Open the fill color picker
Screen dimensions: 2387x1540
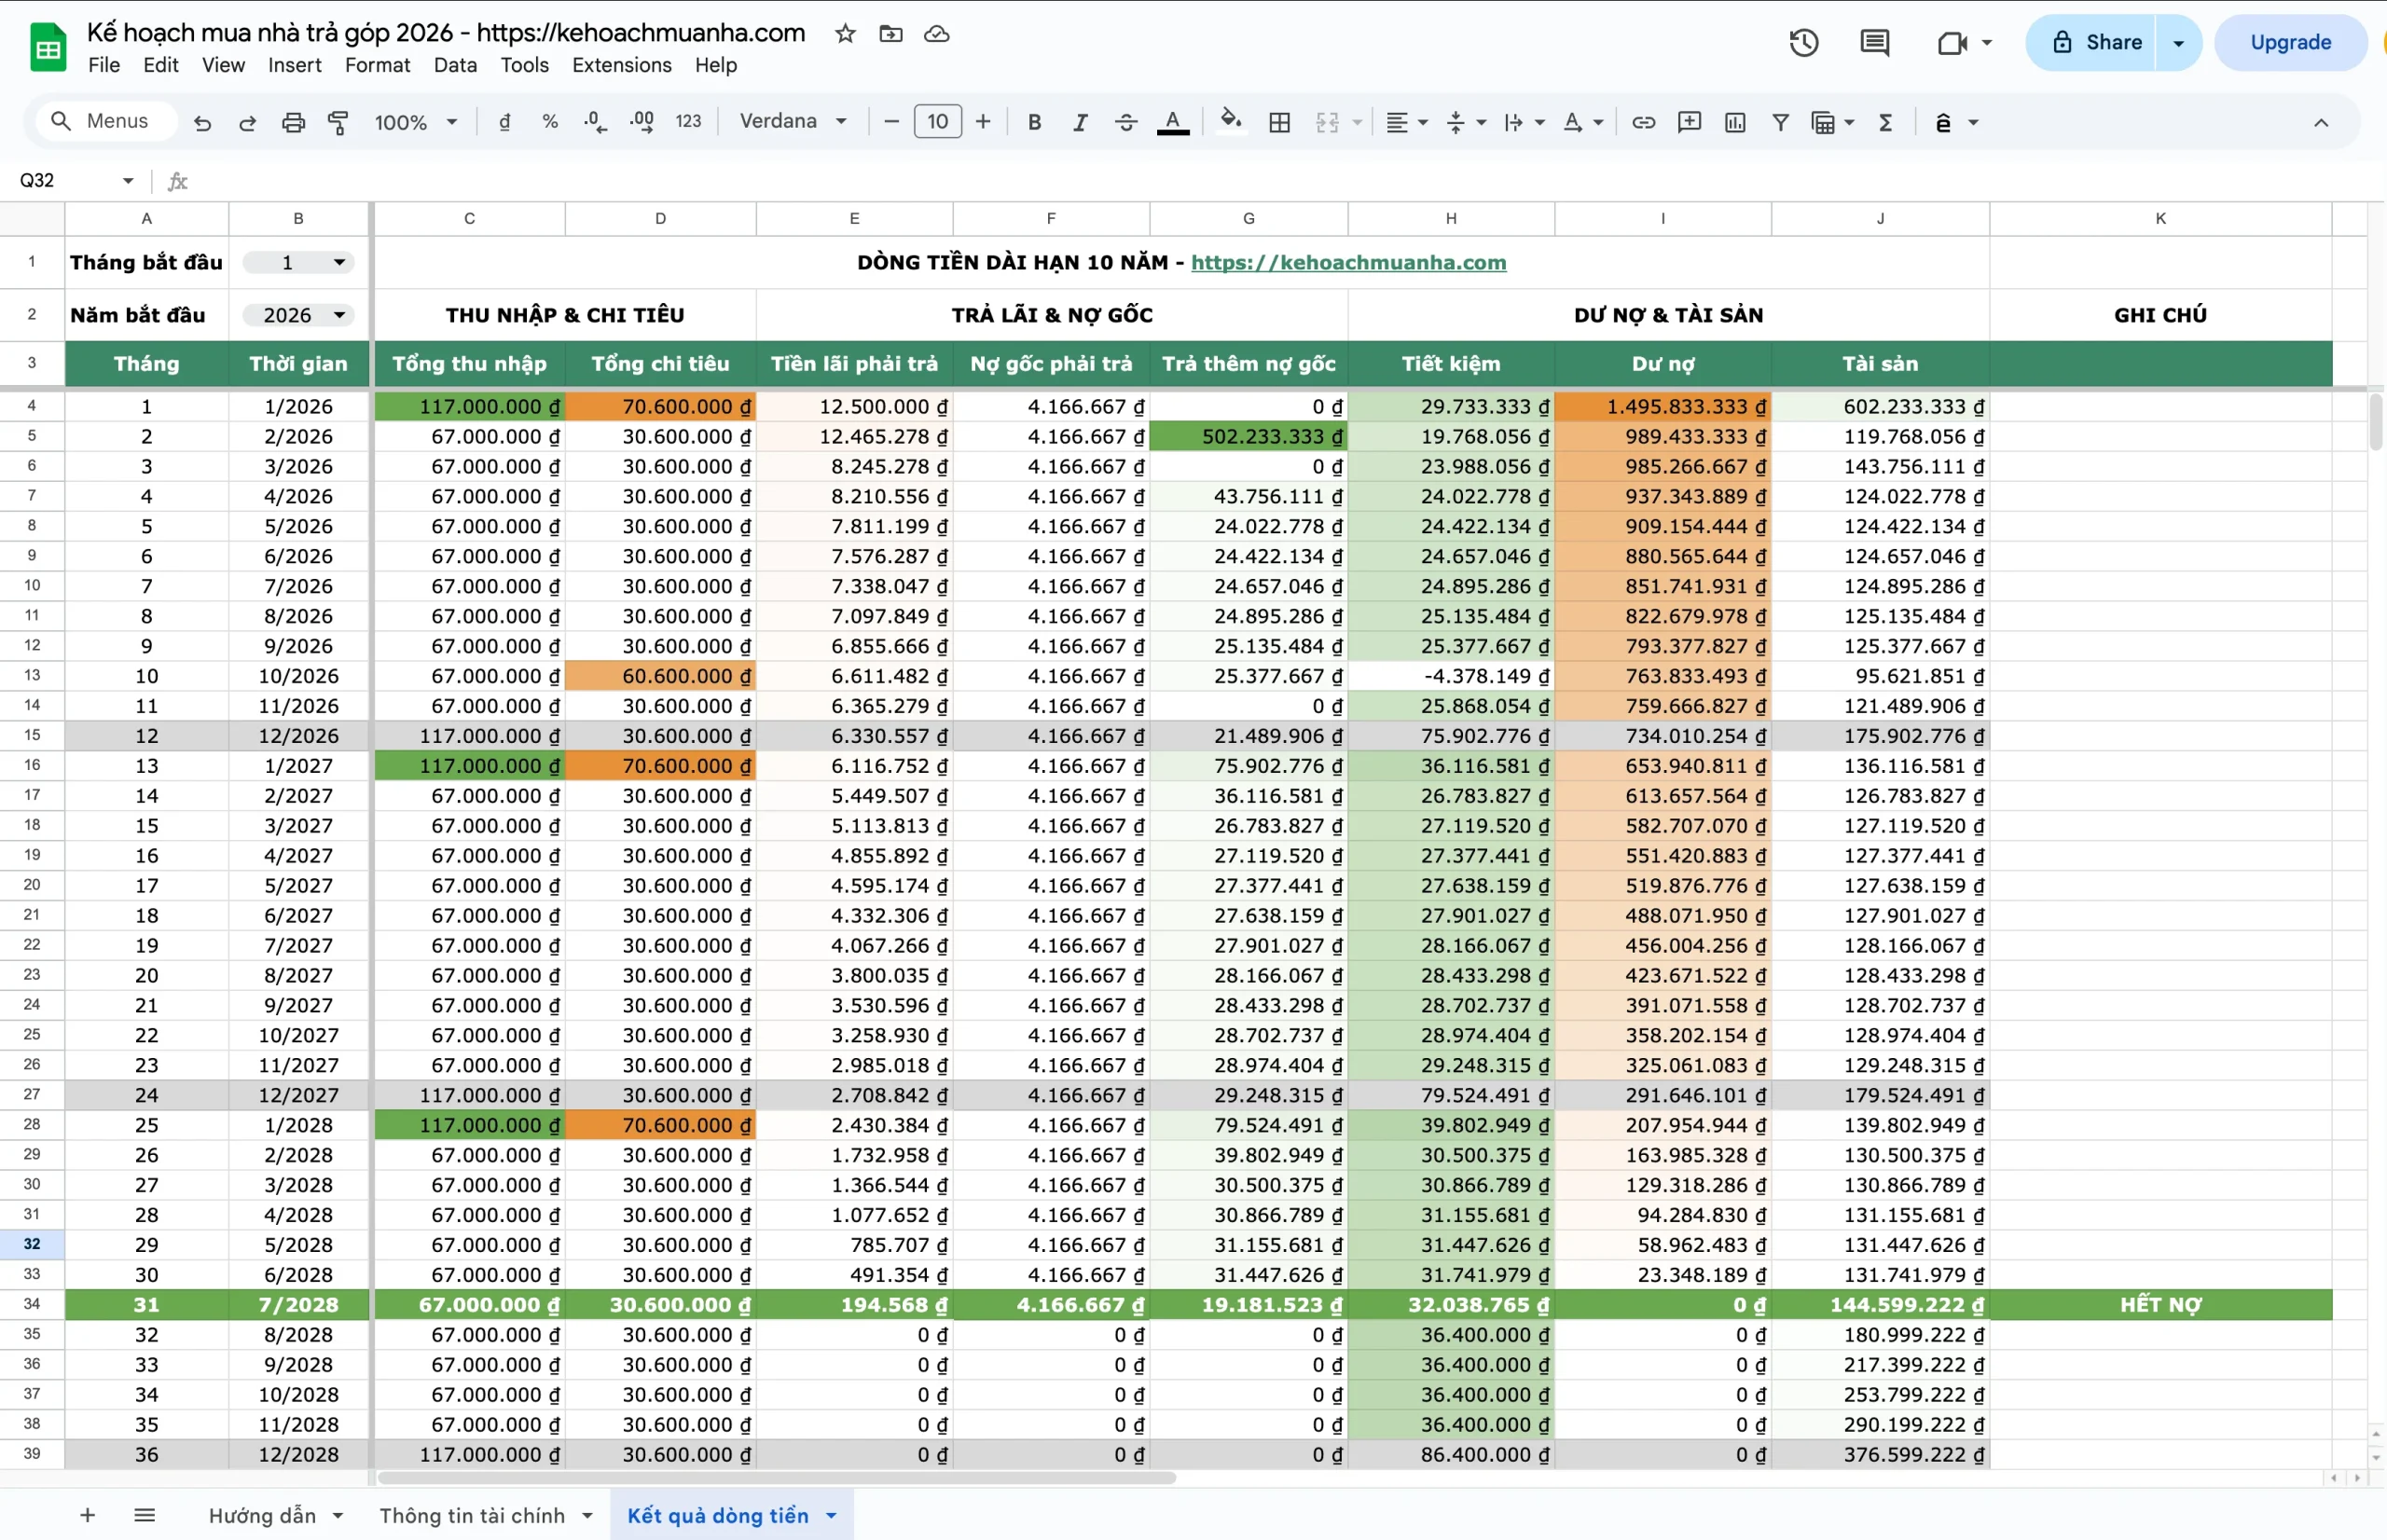point(1231,122)
